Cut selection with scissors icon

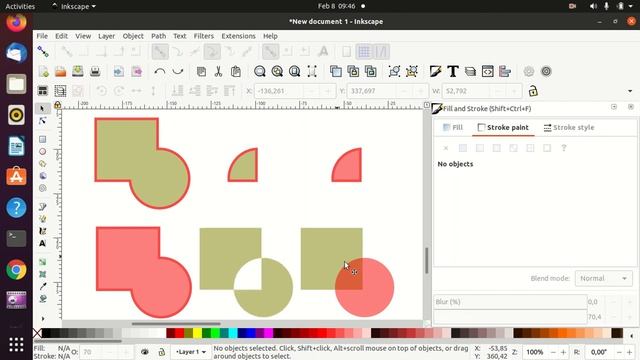click(x=218, y=71)
